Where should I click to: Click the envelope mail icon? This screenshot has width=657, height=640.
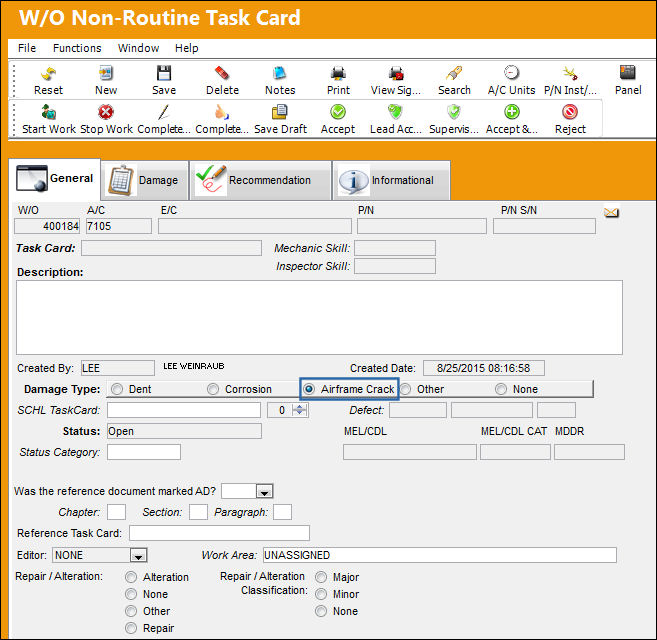pyautogui.click(x=611, y=213)
